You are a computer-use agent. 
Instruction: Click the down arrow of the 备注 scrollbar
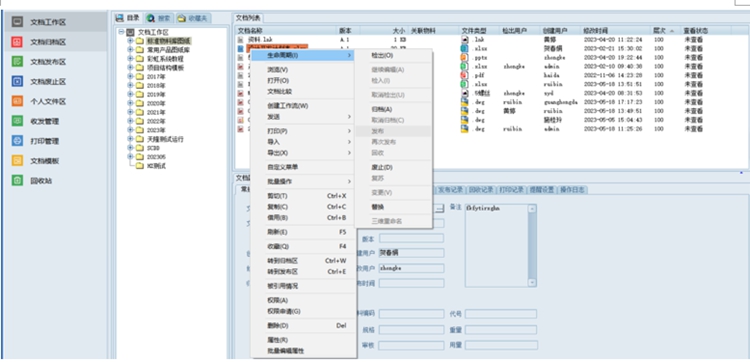[x=532, y=283]
